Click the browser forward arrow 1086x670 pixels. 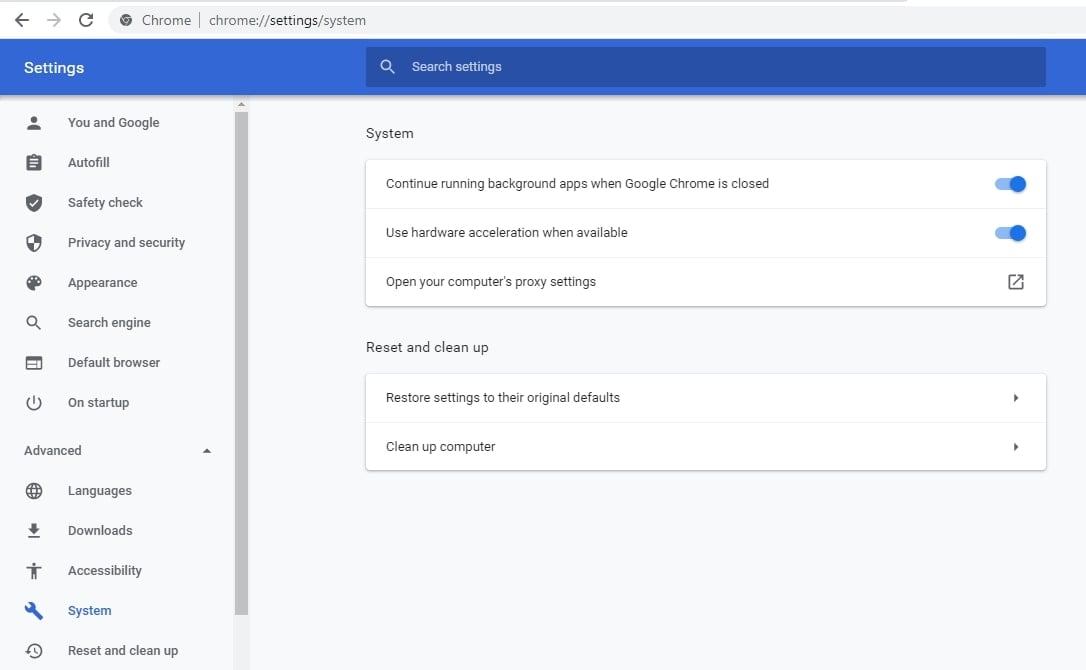click(x=54, y=20)
